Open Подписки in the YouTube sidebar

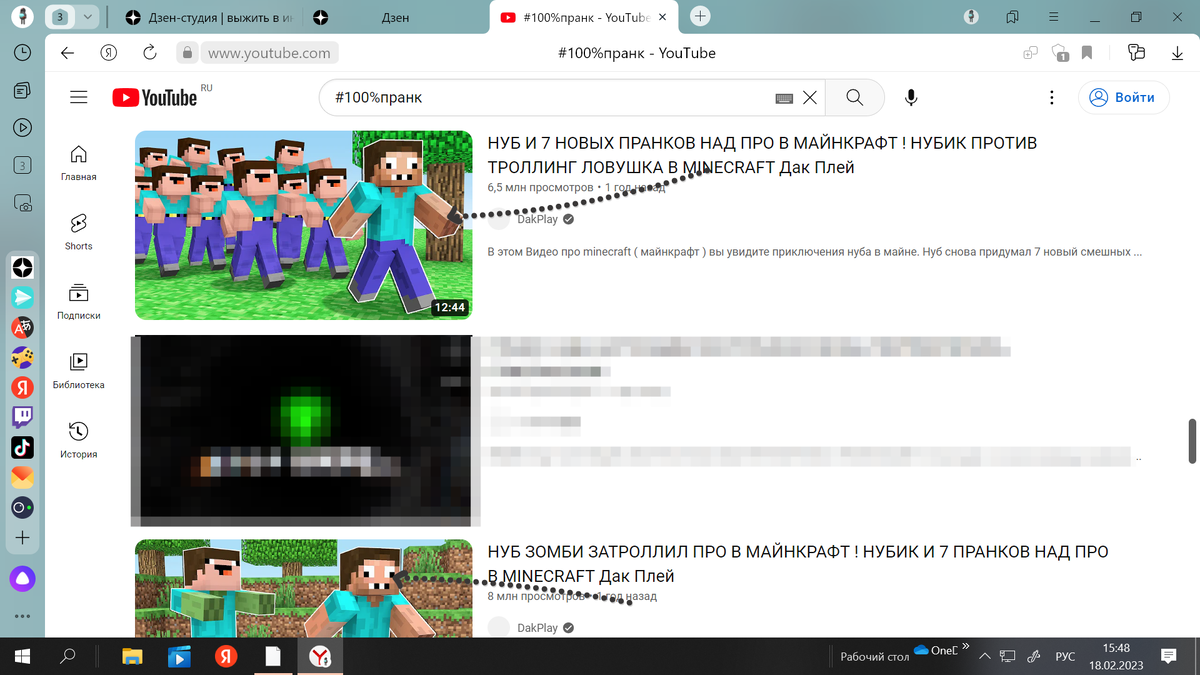[77, 300]
